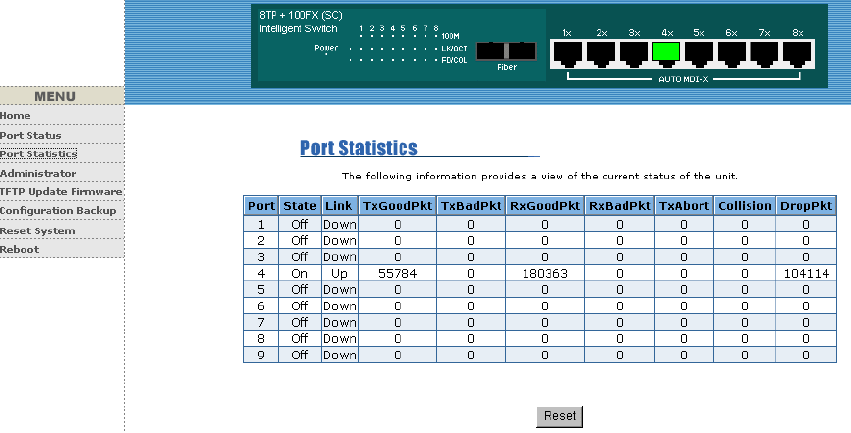Click the Reset statistics button

pos(560,416)
